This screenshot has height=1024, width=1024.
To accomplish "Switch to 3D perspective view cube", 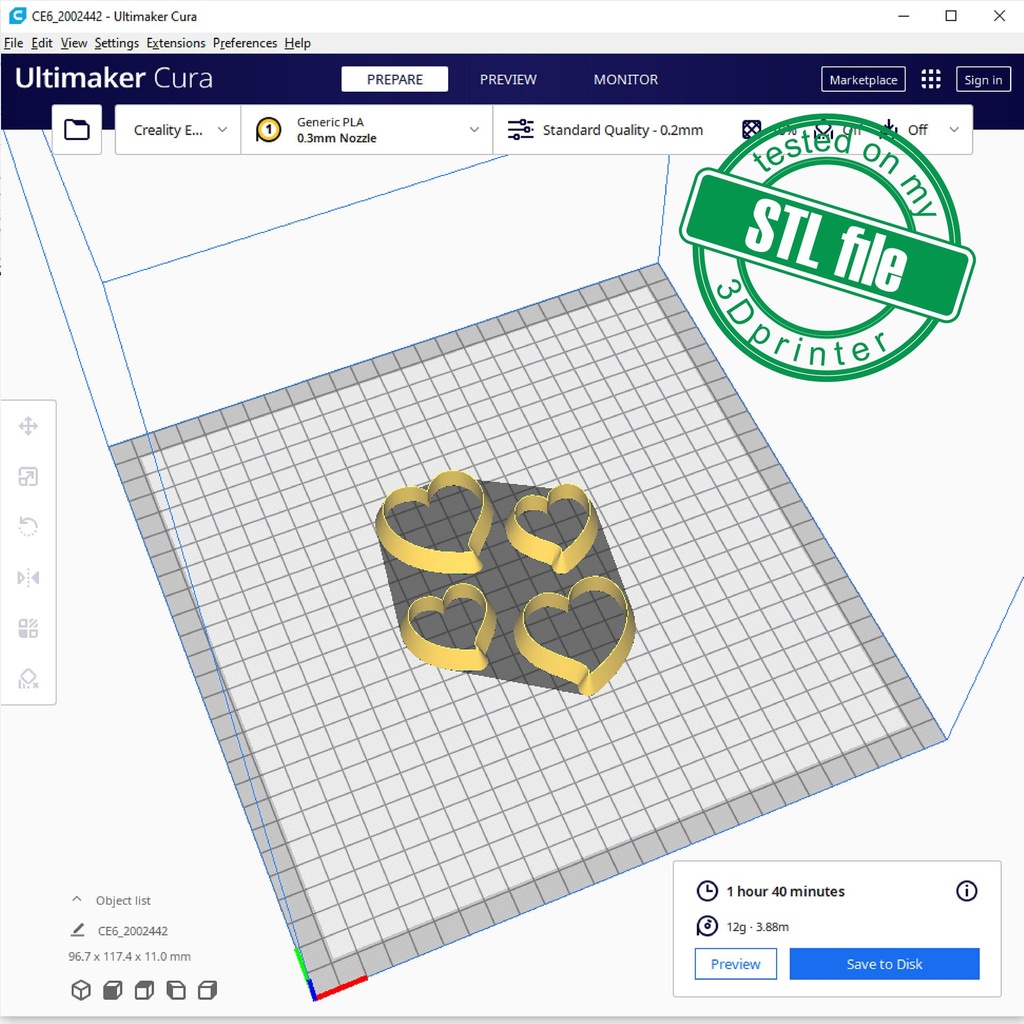I will coord(81,990).
